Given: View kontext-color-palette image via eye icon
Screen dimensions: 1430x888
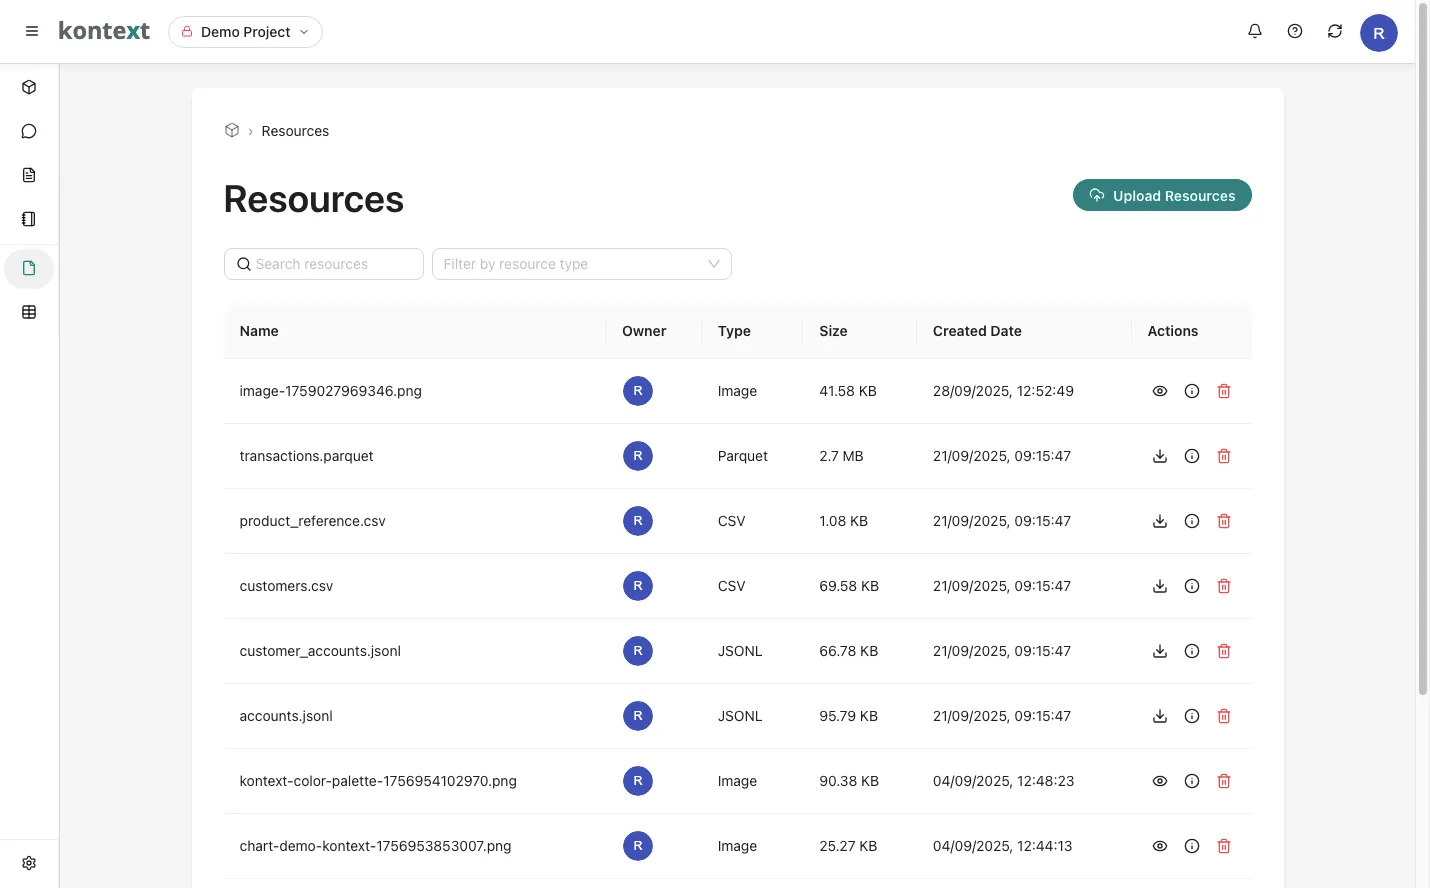Looking at the screenshot, I should click(x=1160, y=781).
